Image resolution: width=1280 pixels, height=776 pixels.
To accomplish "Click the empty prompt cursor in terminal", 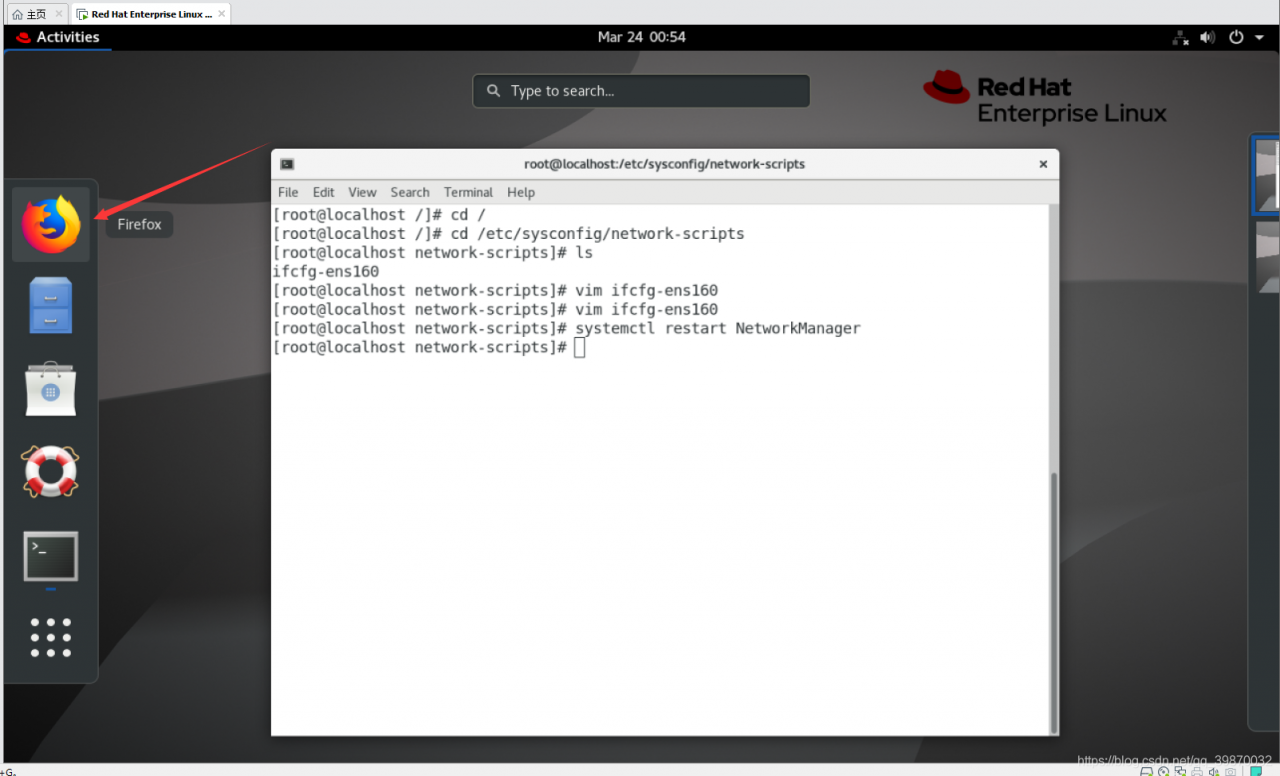I will (x=580, y=348).
